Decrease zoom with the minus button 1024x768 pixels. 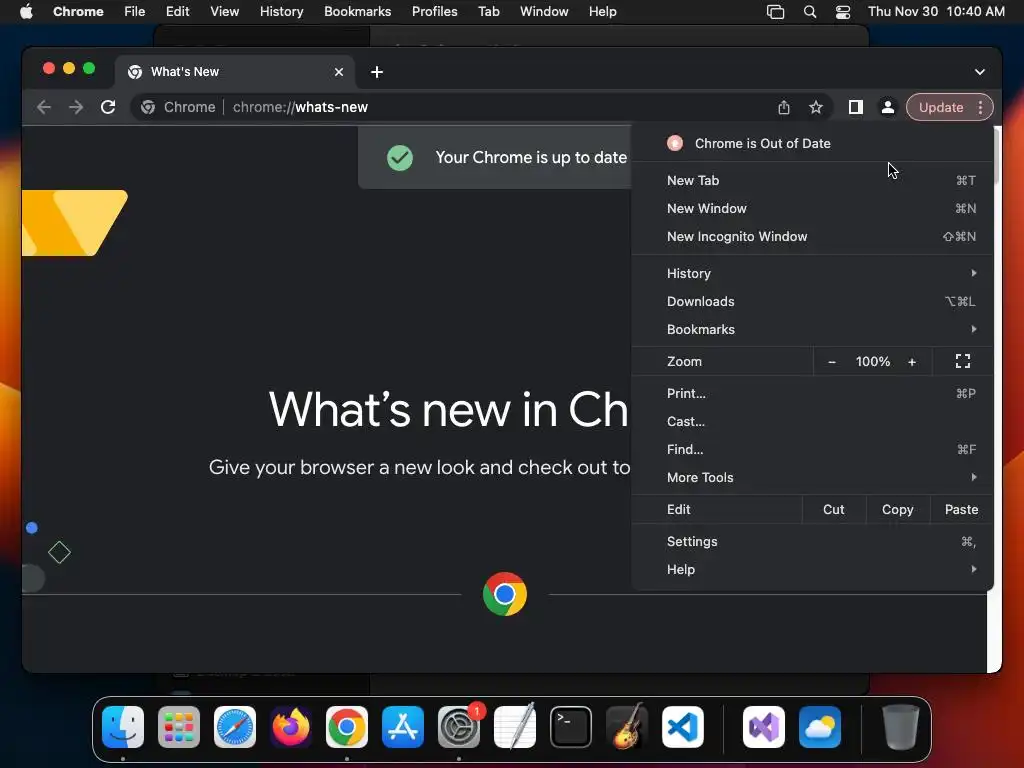pyautogui.click(x=831, y=362)
